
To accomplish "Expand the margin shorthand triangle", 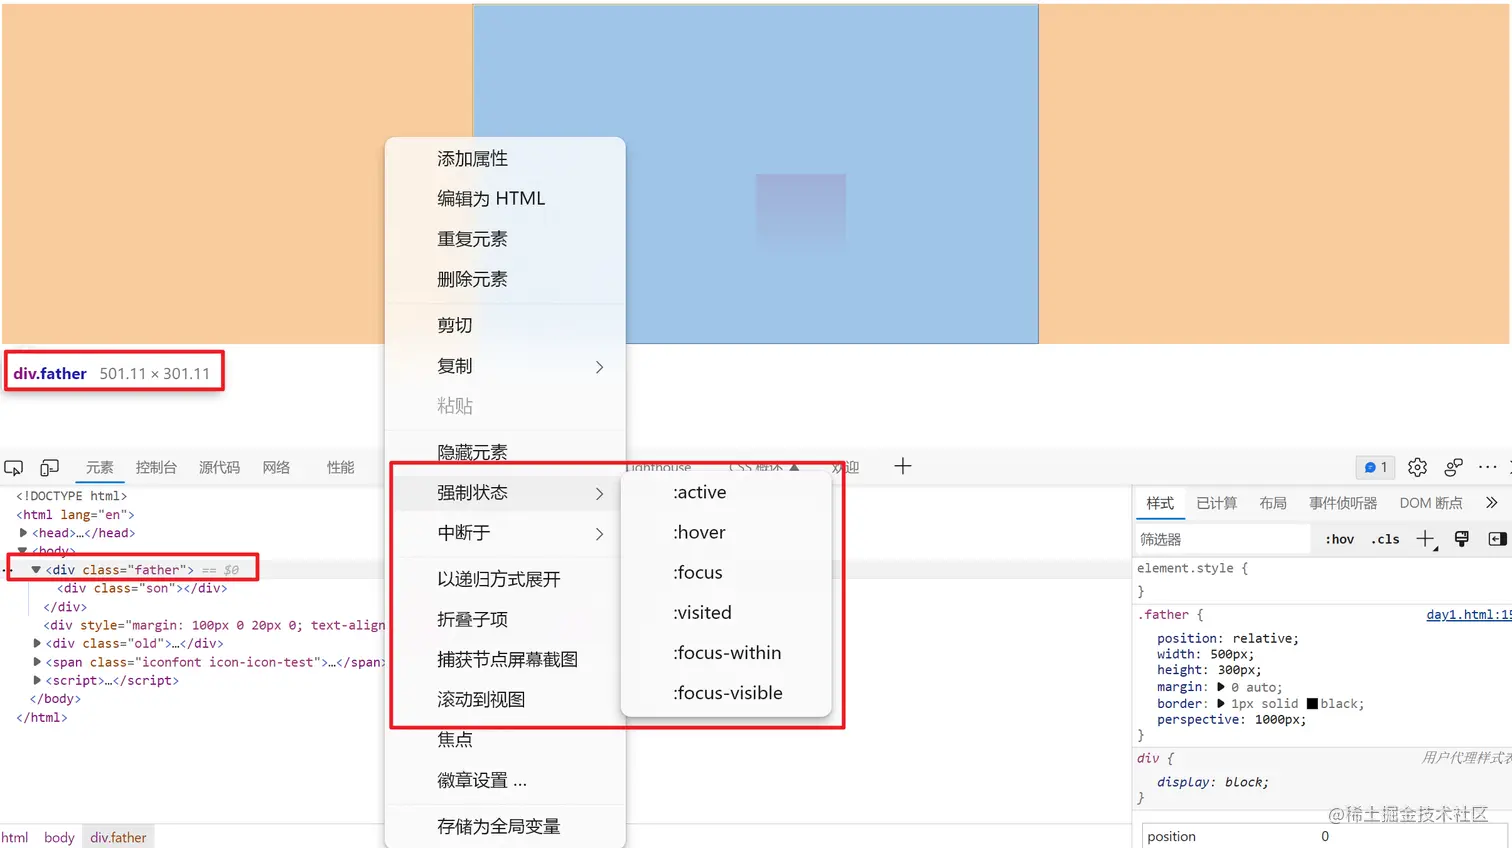I will [1221, 687].
